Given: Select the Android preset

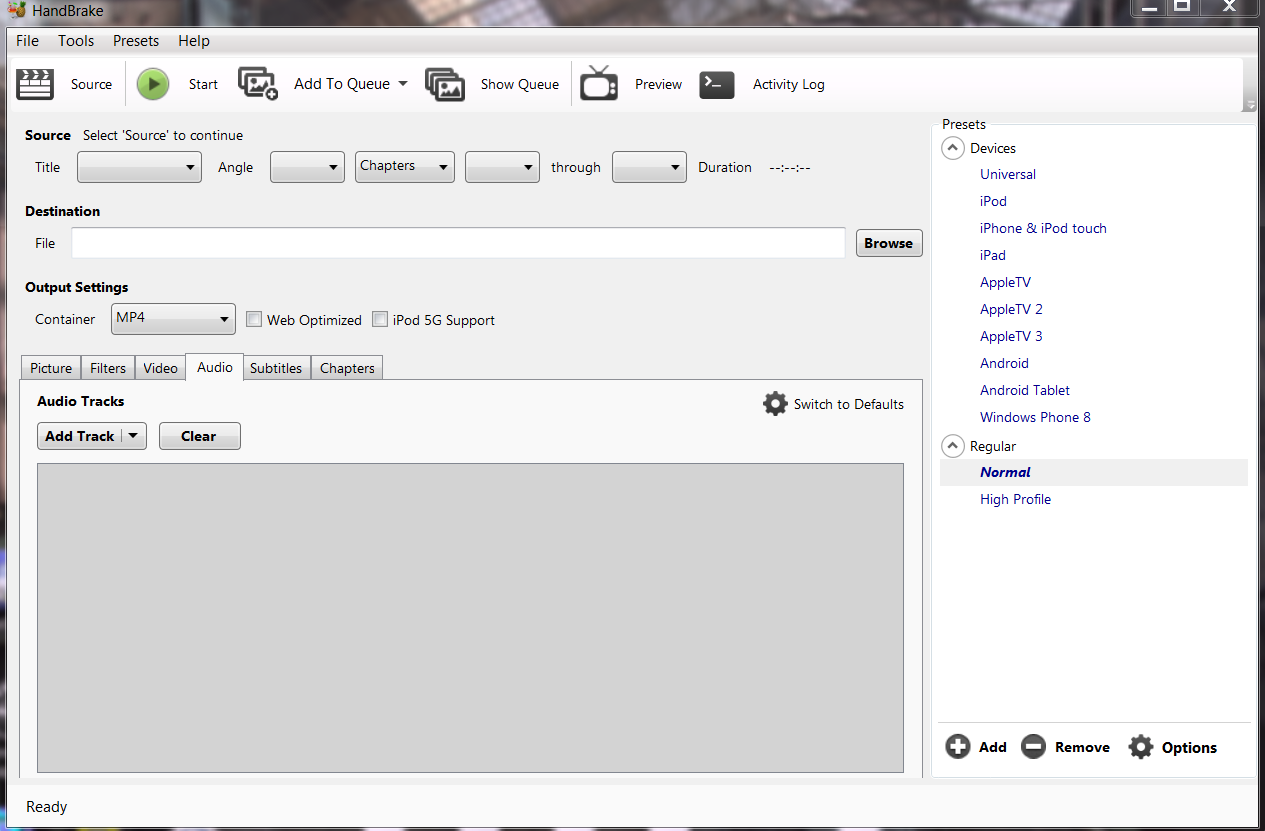Looking at the screenshot, I should (1004, 363).
